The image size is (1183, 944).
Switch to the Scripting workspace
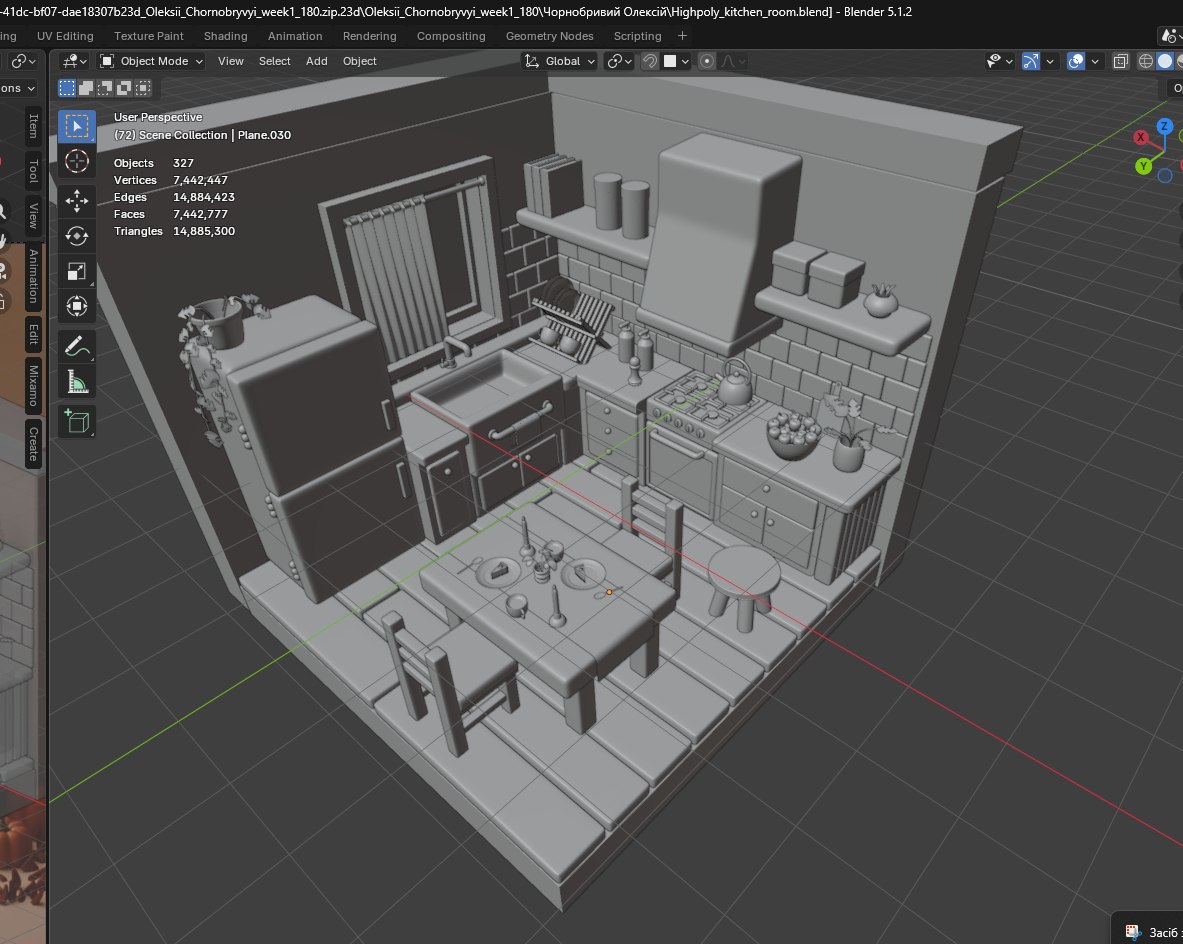point(638,36)
